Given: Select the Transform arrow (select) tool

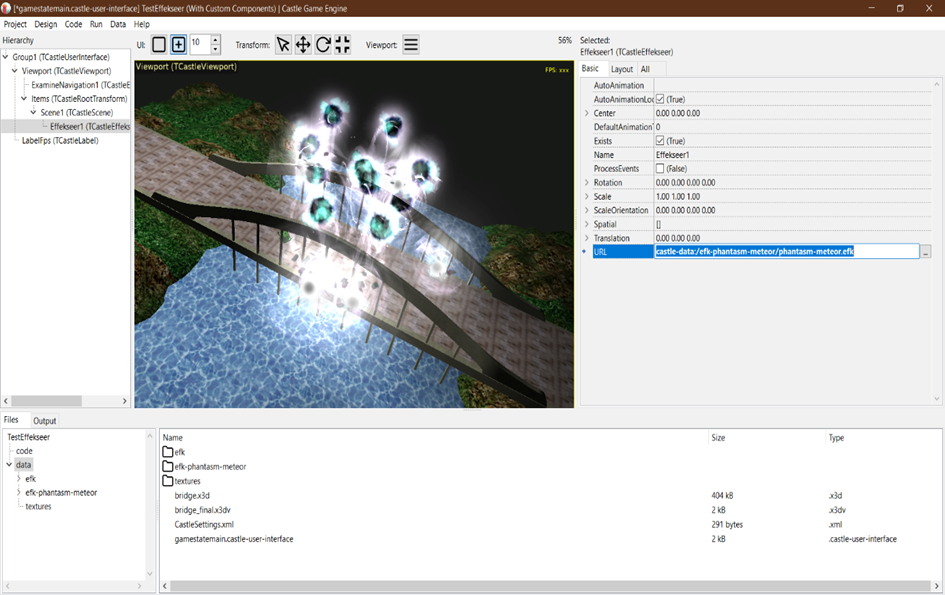Looking at the screenshot, I should (x=283, y=45).
